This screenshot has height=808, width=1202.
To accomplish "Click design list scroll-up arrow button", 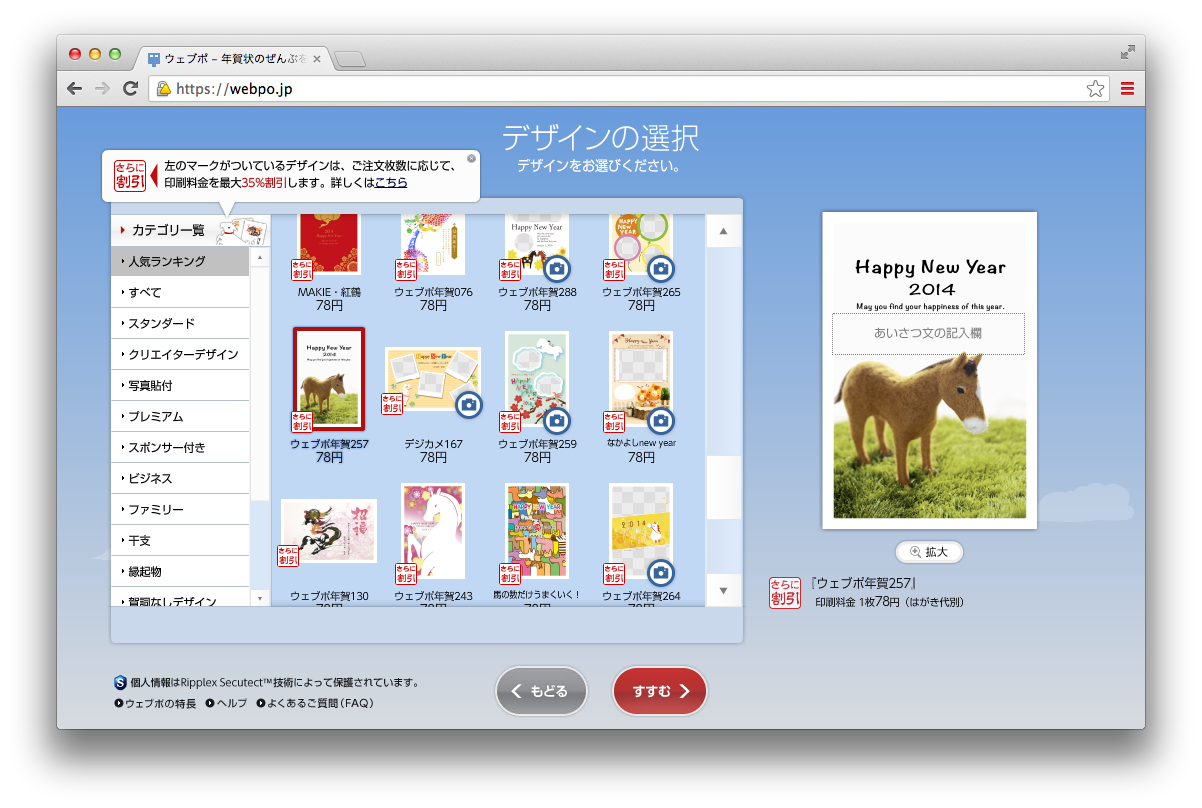I will 724,231.
